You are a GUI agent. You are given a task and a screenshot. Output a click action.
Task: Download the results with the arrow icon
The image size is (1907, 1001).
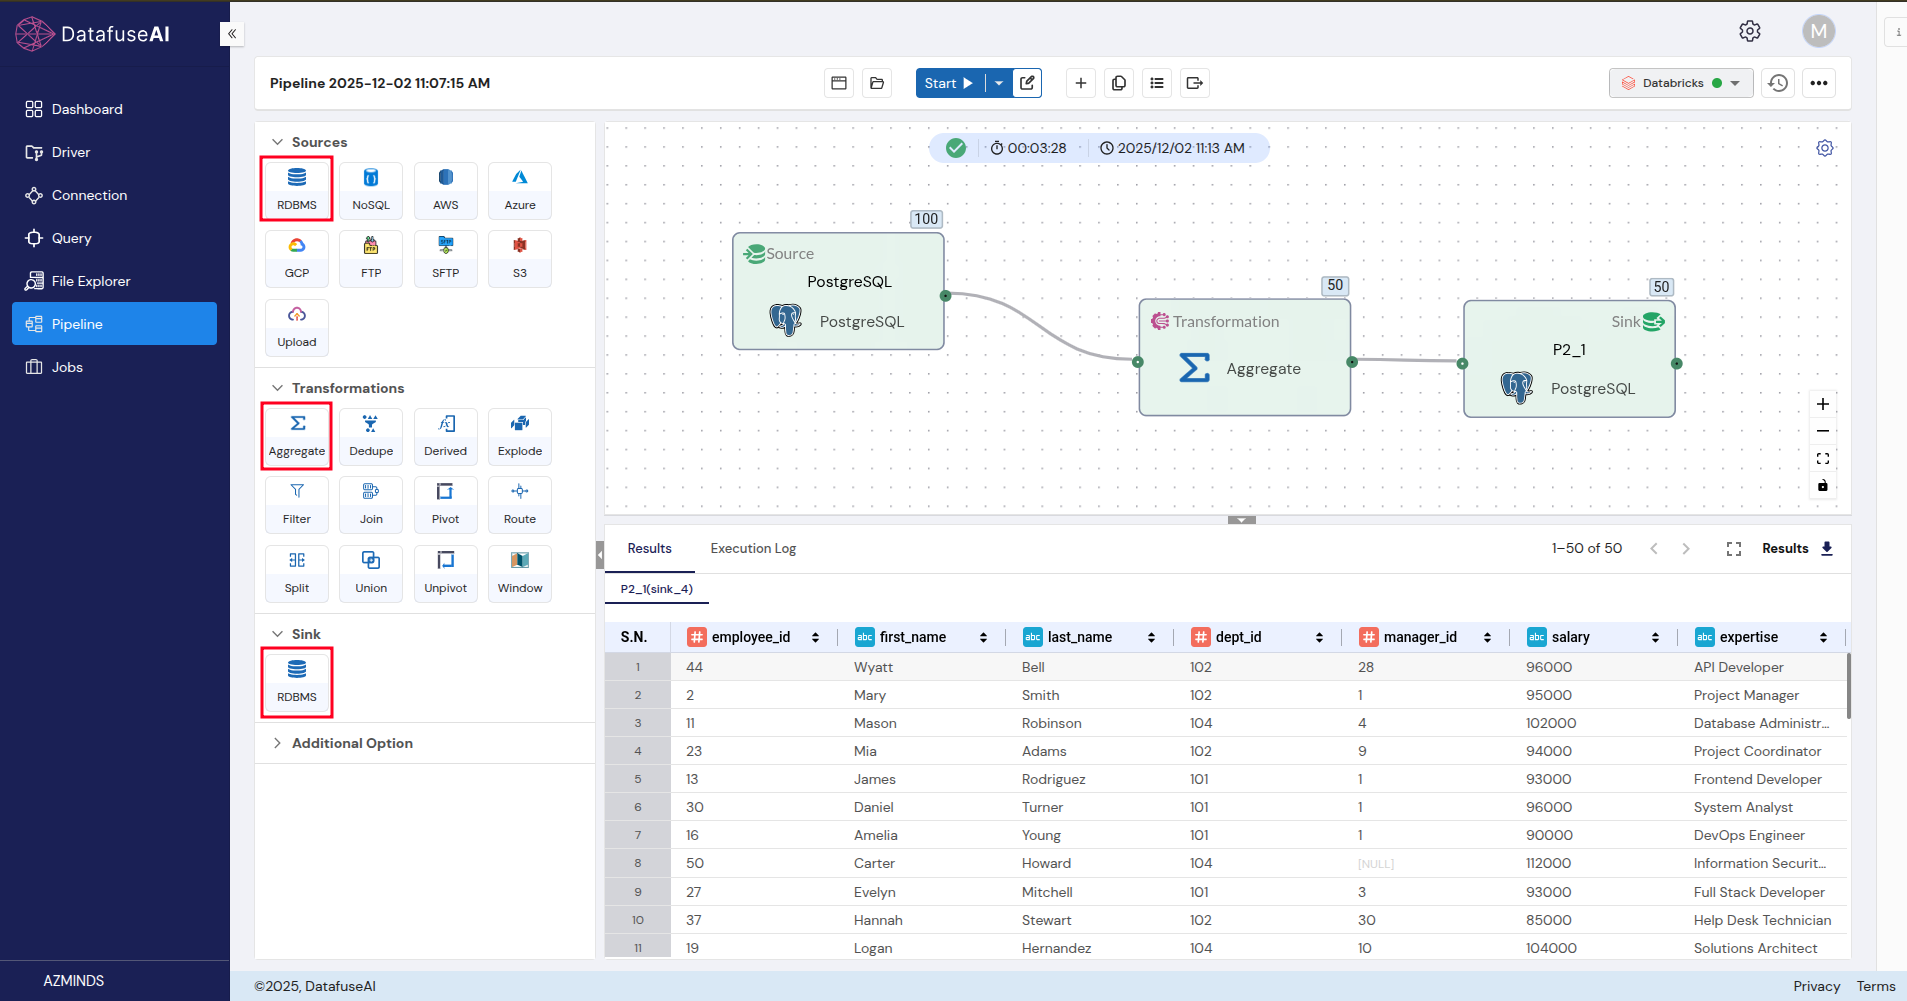(x=1827, y=548)
